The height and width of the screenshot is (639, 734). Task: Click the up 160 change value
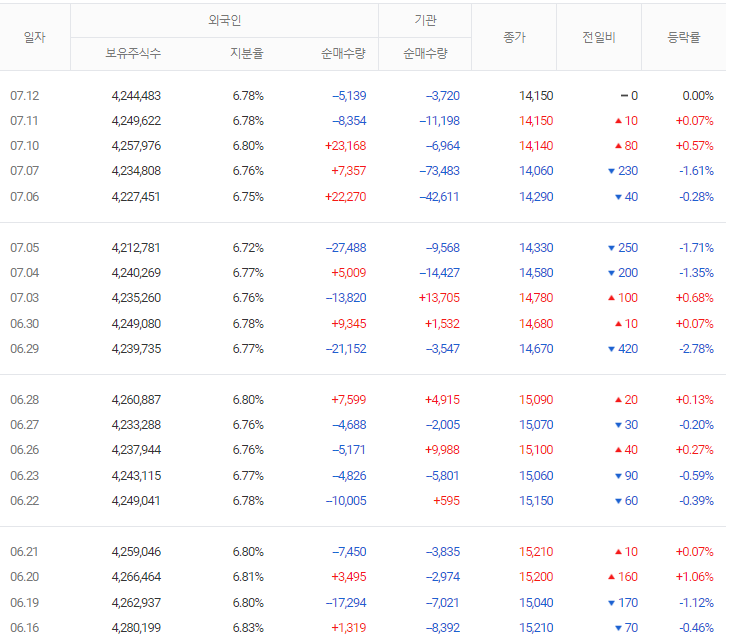(623, 577)
